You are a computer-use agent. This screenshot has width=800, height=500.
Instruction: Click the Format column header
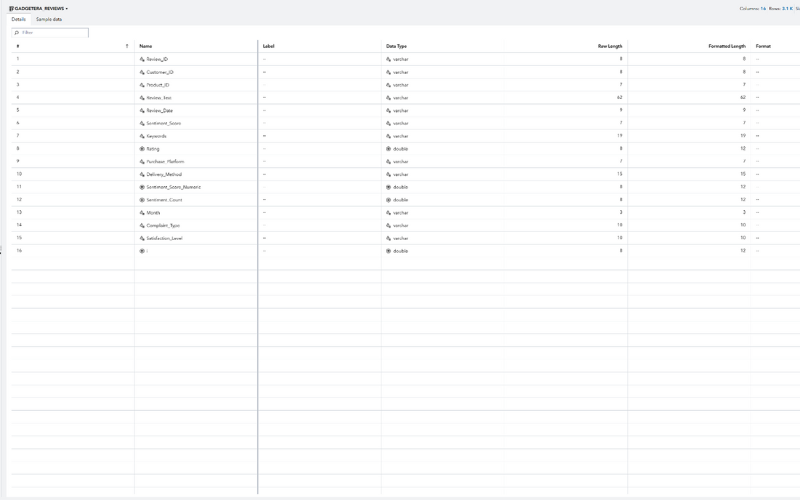click(763, 46)
